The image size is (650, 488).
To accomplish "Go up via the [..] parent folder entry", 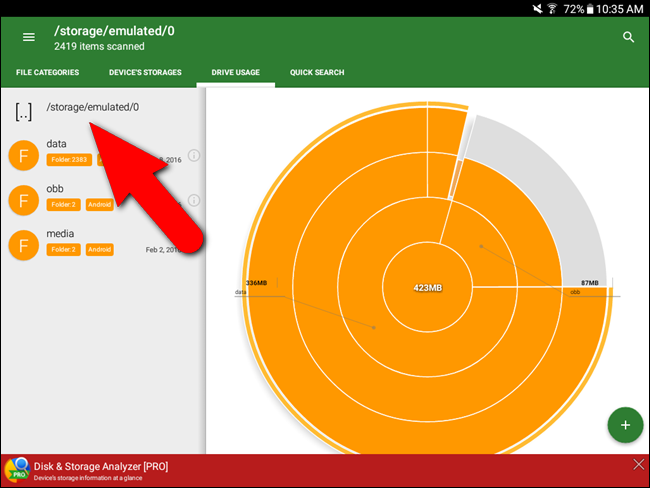I will click(x=24, y=109).
